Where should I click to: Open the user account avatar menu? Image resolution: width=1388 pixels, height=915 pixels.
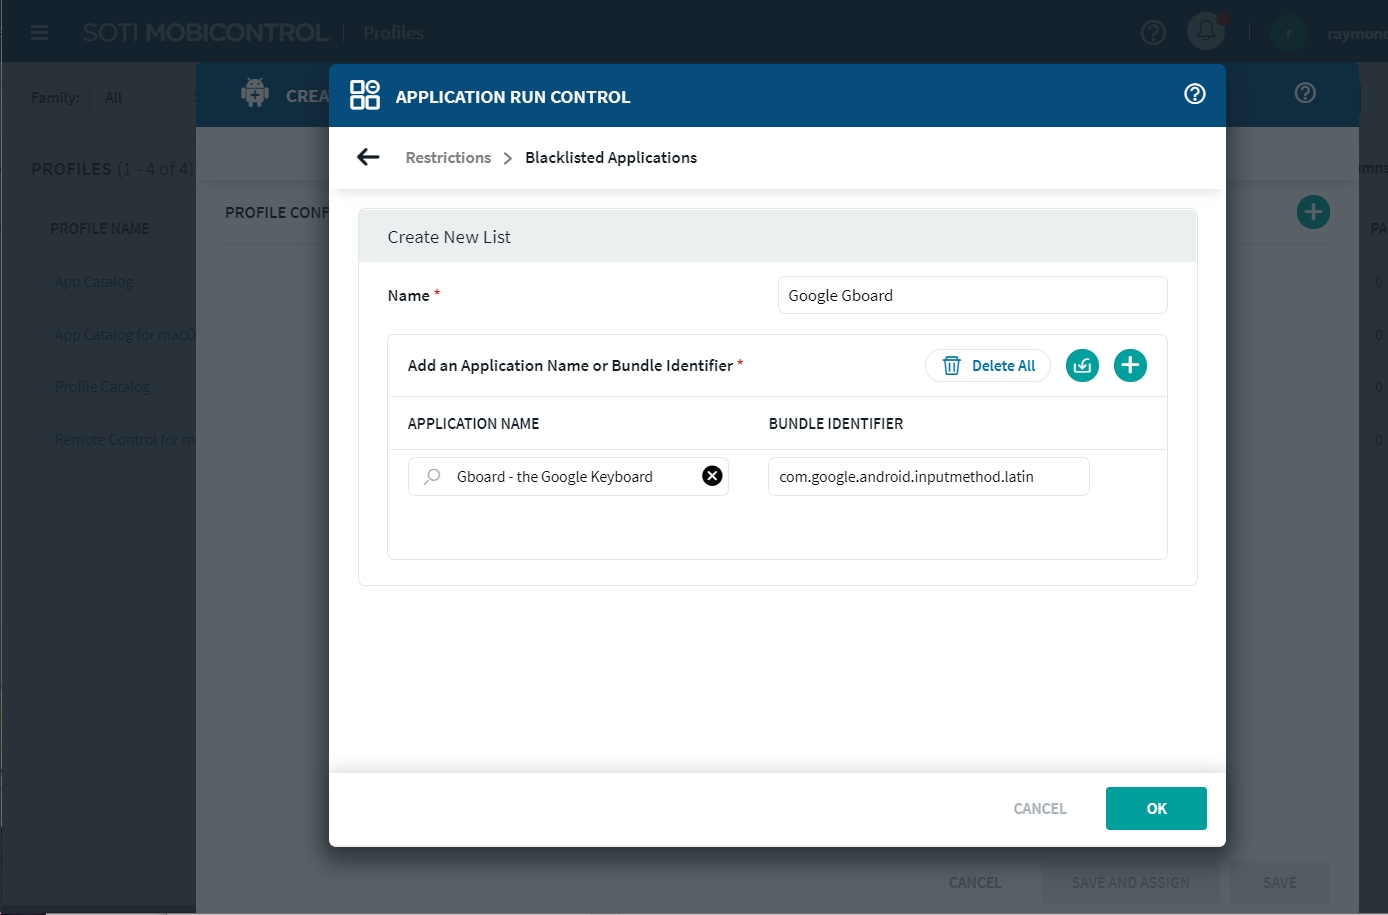point(1288,33)
